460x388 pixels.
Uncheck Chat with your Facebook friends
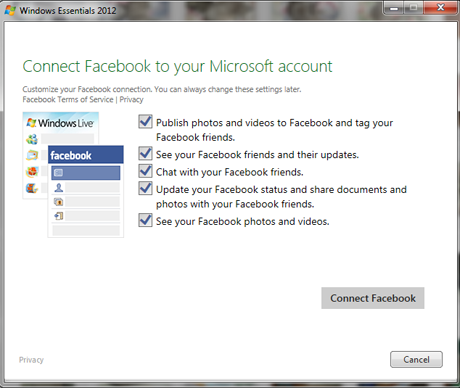pyautogui.click(x=145, y=171)
